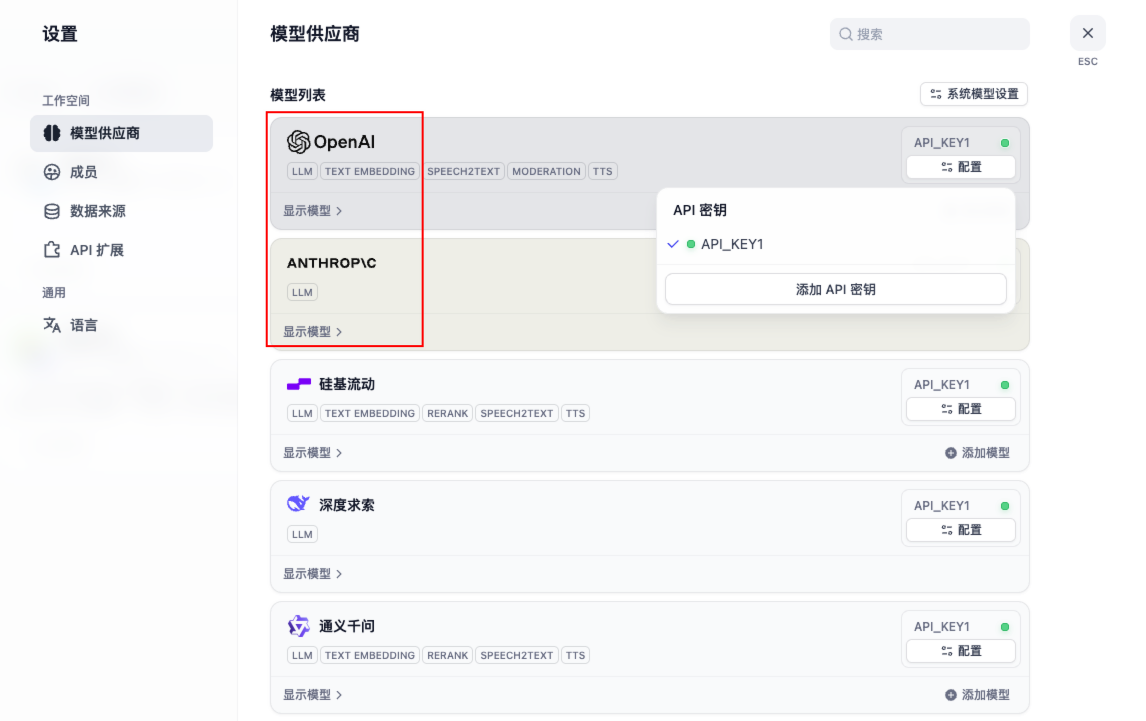This screenshot has width=1146, height=721.
Task: Click the 模型列表 heading
Action: (x=298, y=95)
